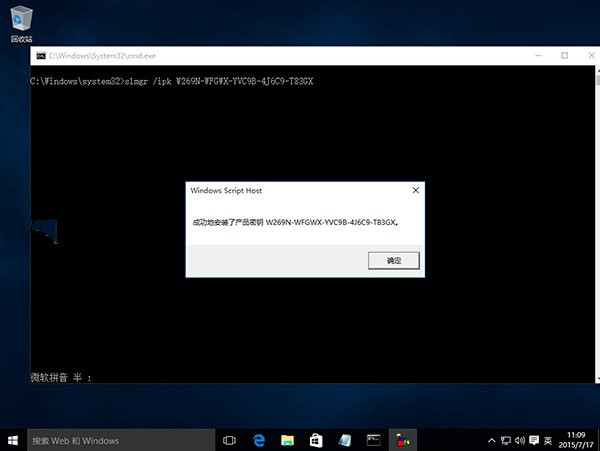
Task: Click the 搜索 Web 和 Windows search box
Action: [121, 440]
